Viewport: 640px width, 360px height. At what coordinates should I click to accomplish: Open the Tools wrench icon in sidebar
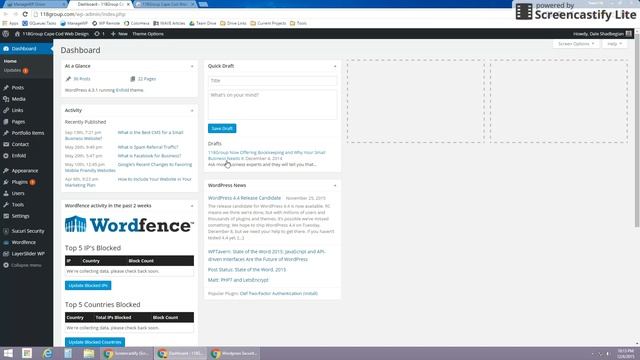pyautogui.click(x=6, y=205)
